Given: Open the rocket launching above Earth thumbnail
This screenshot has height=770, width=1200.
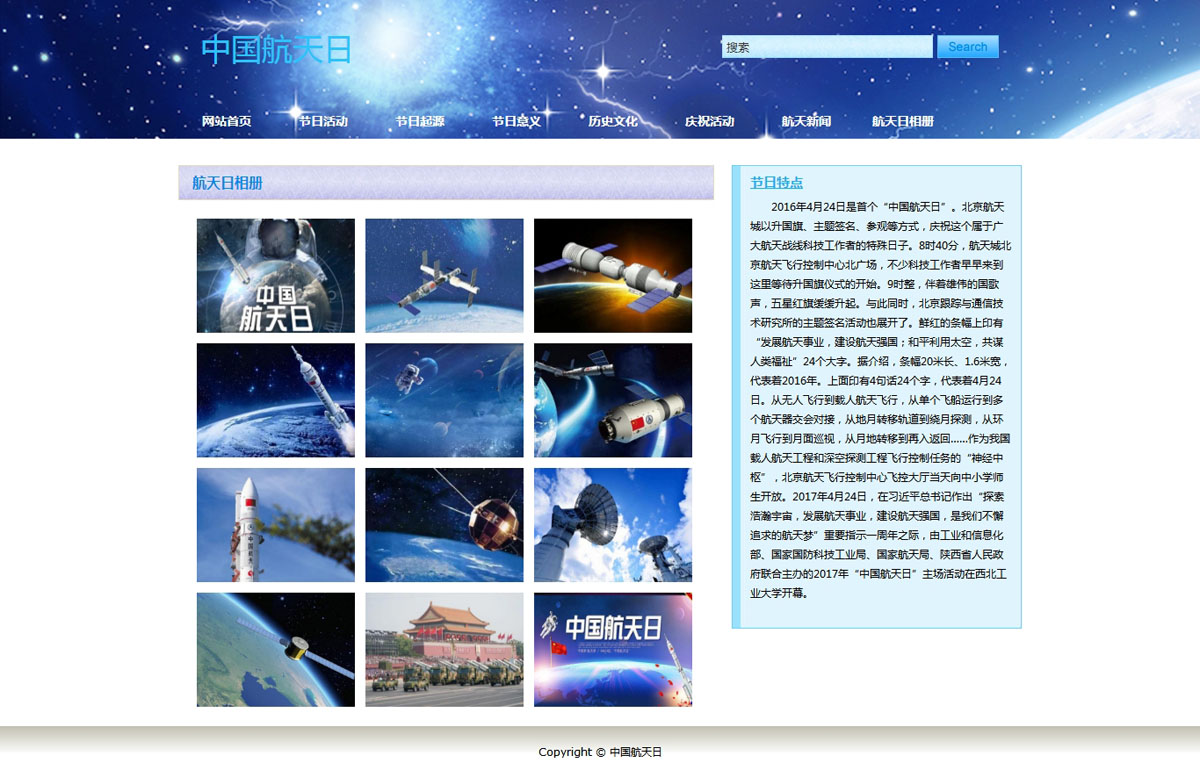Looking at the screenshot, I should pyautogui.click(x=276, y=400).
